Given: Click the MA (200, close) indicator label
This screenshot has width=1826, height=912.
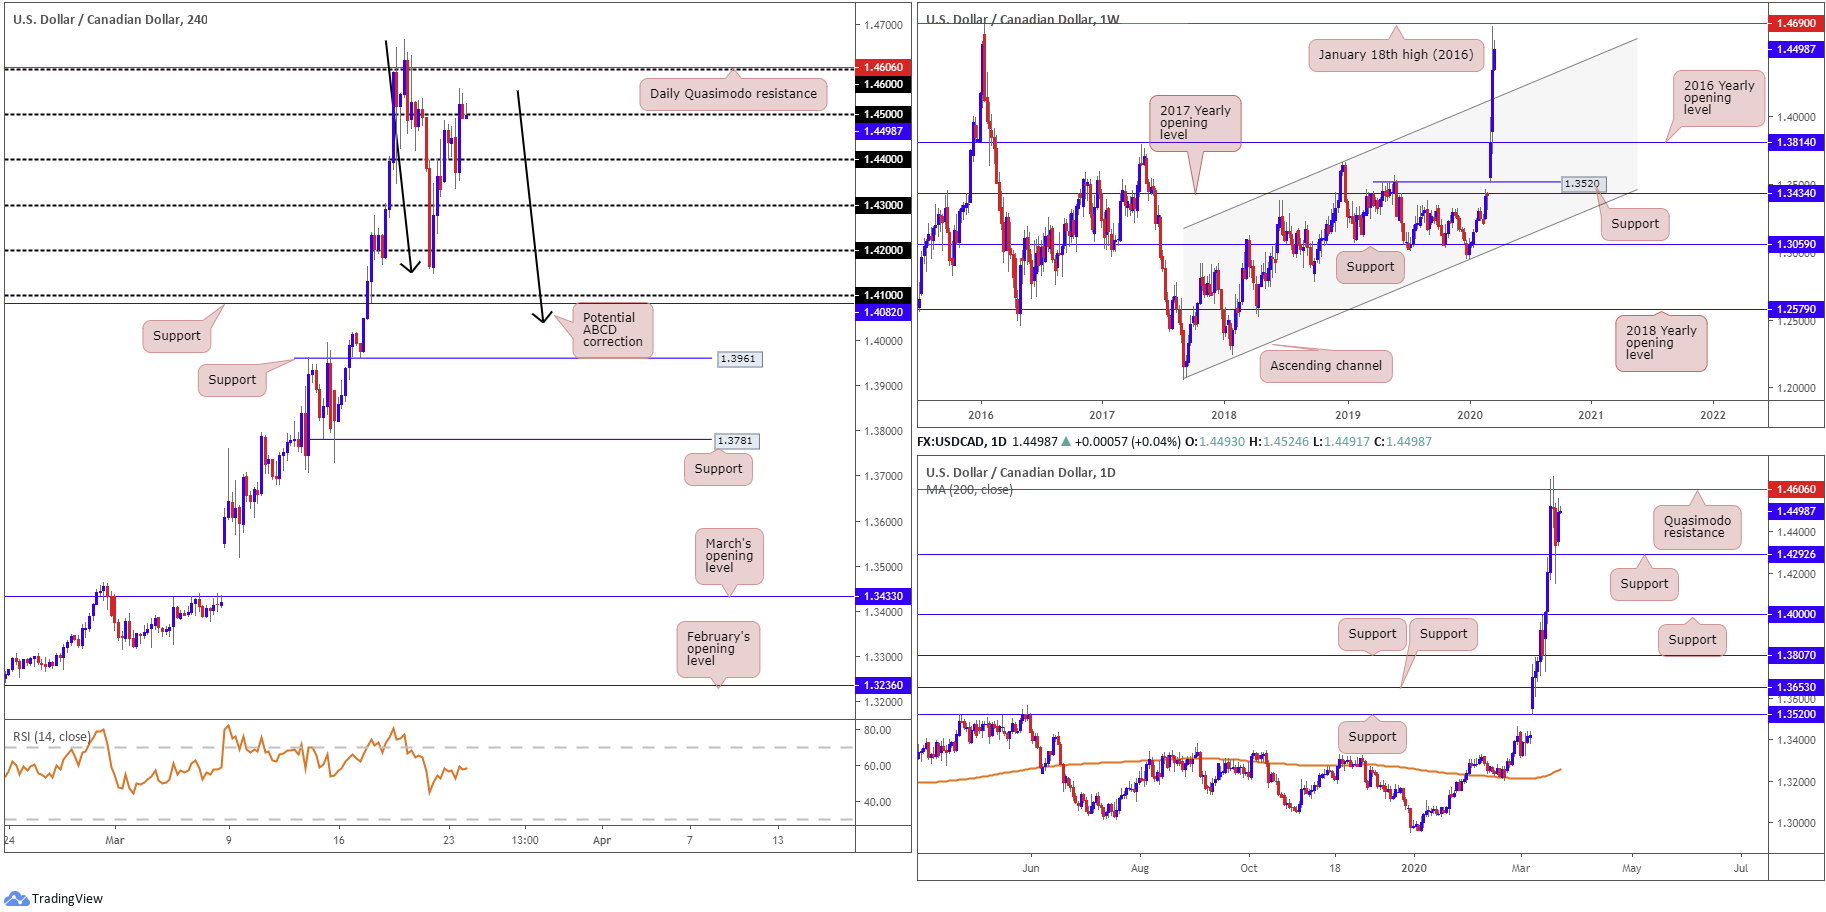Looking at the screenshot, I should 969,490.
